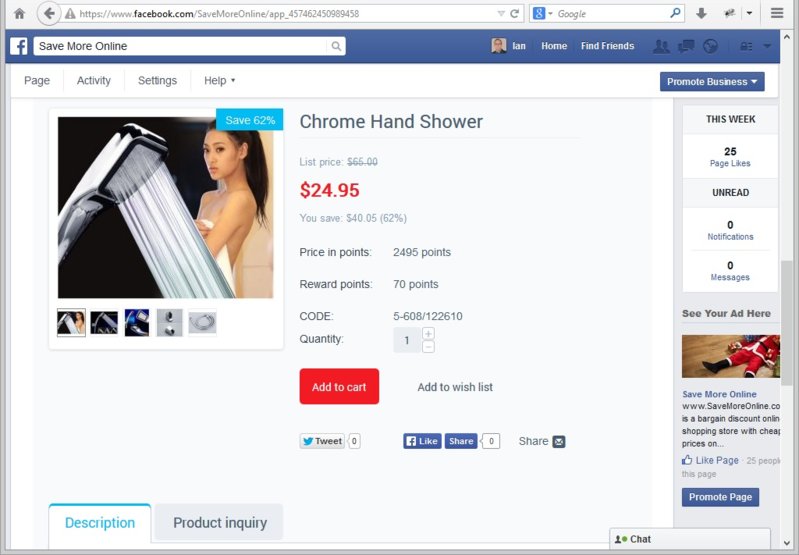The width and height of the screenshot is (799, 555).
Task: Open the Activity page tab
Action: coord(94,81)
